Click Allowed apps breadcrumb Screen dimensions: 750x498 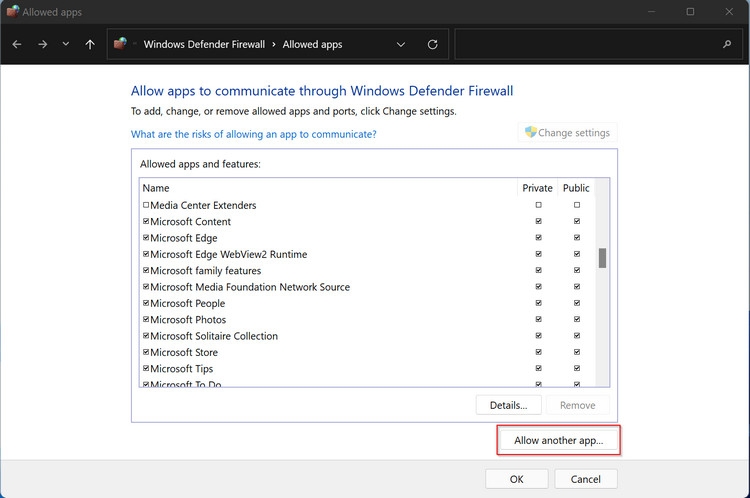coord(312,44)
